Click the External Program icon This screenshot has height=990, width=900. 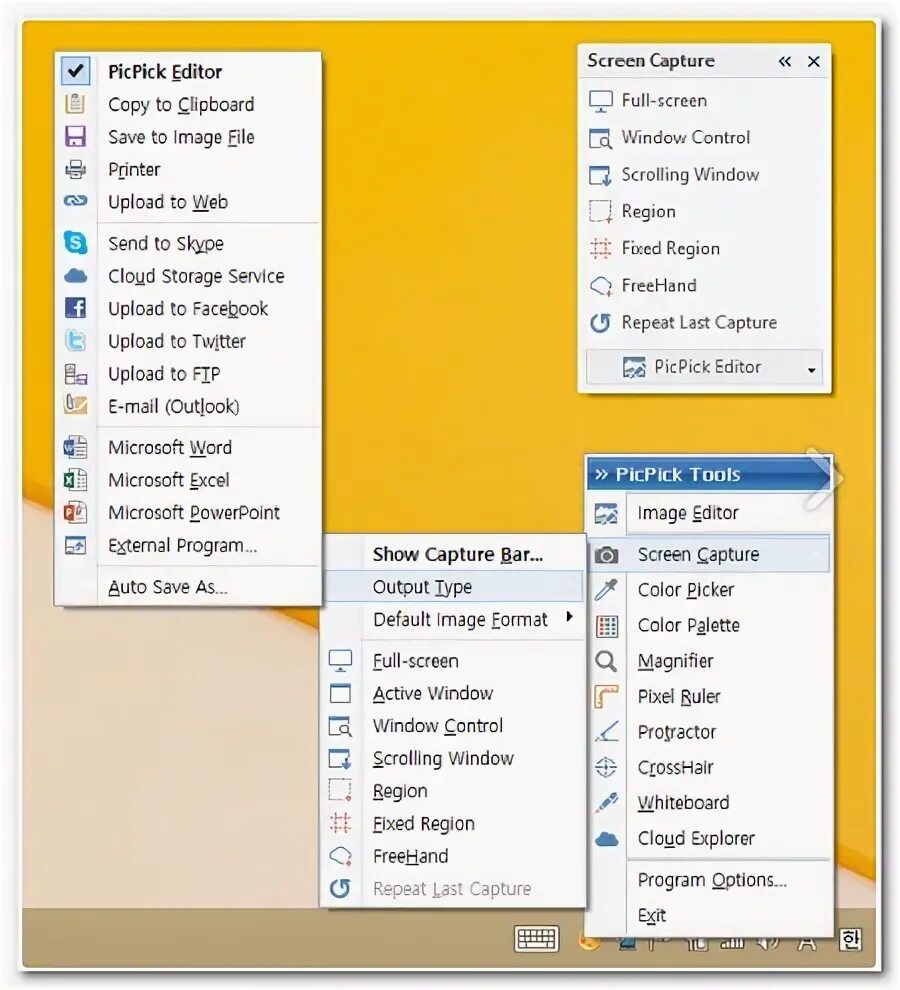[x=75, y=546]
